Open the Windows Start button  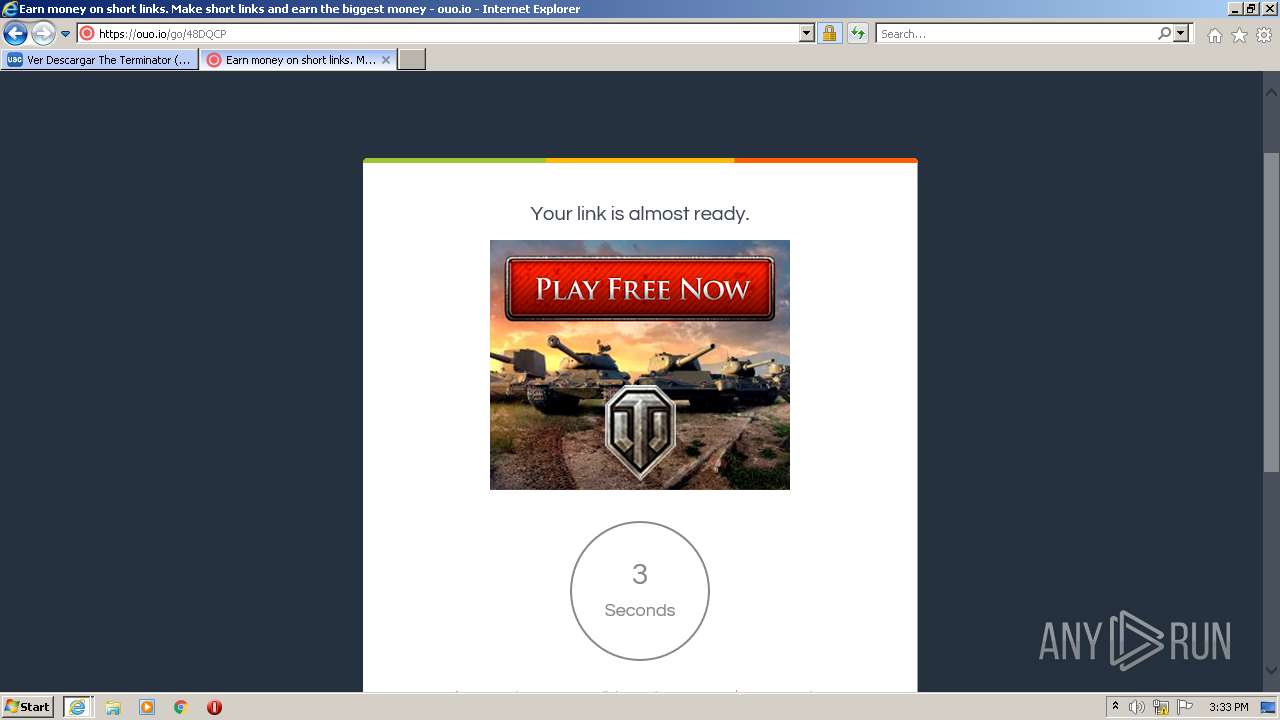28,706
